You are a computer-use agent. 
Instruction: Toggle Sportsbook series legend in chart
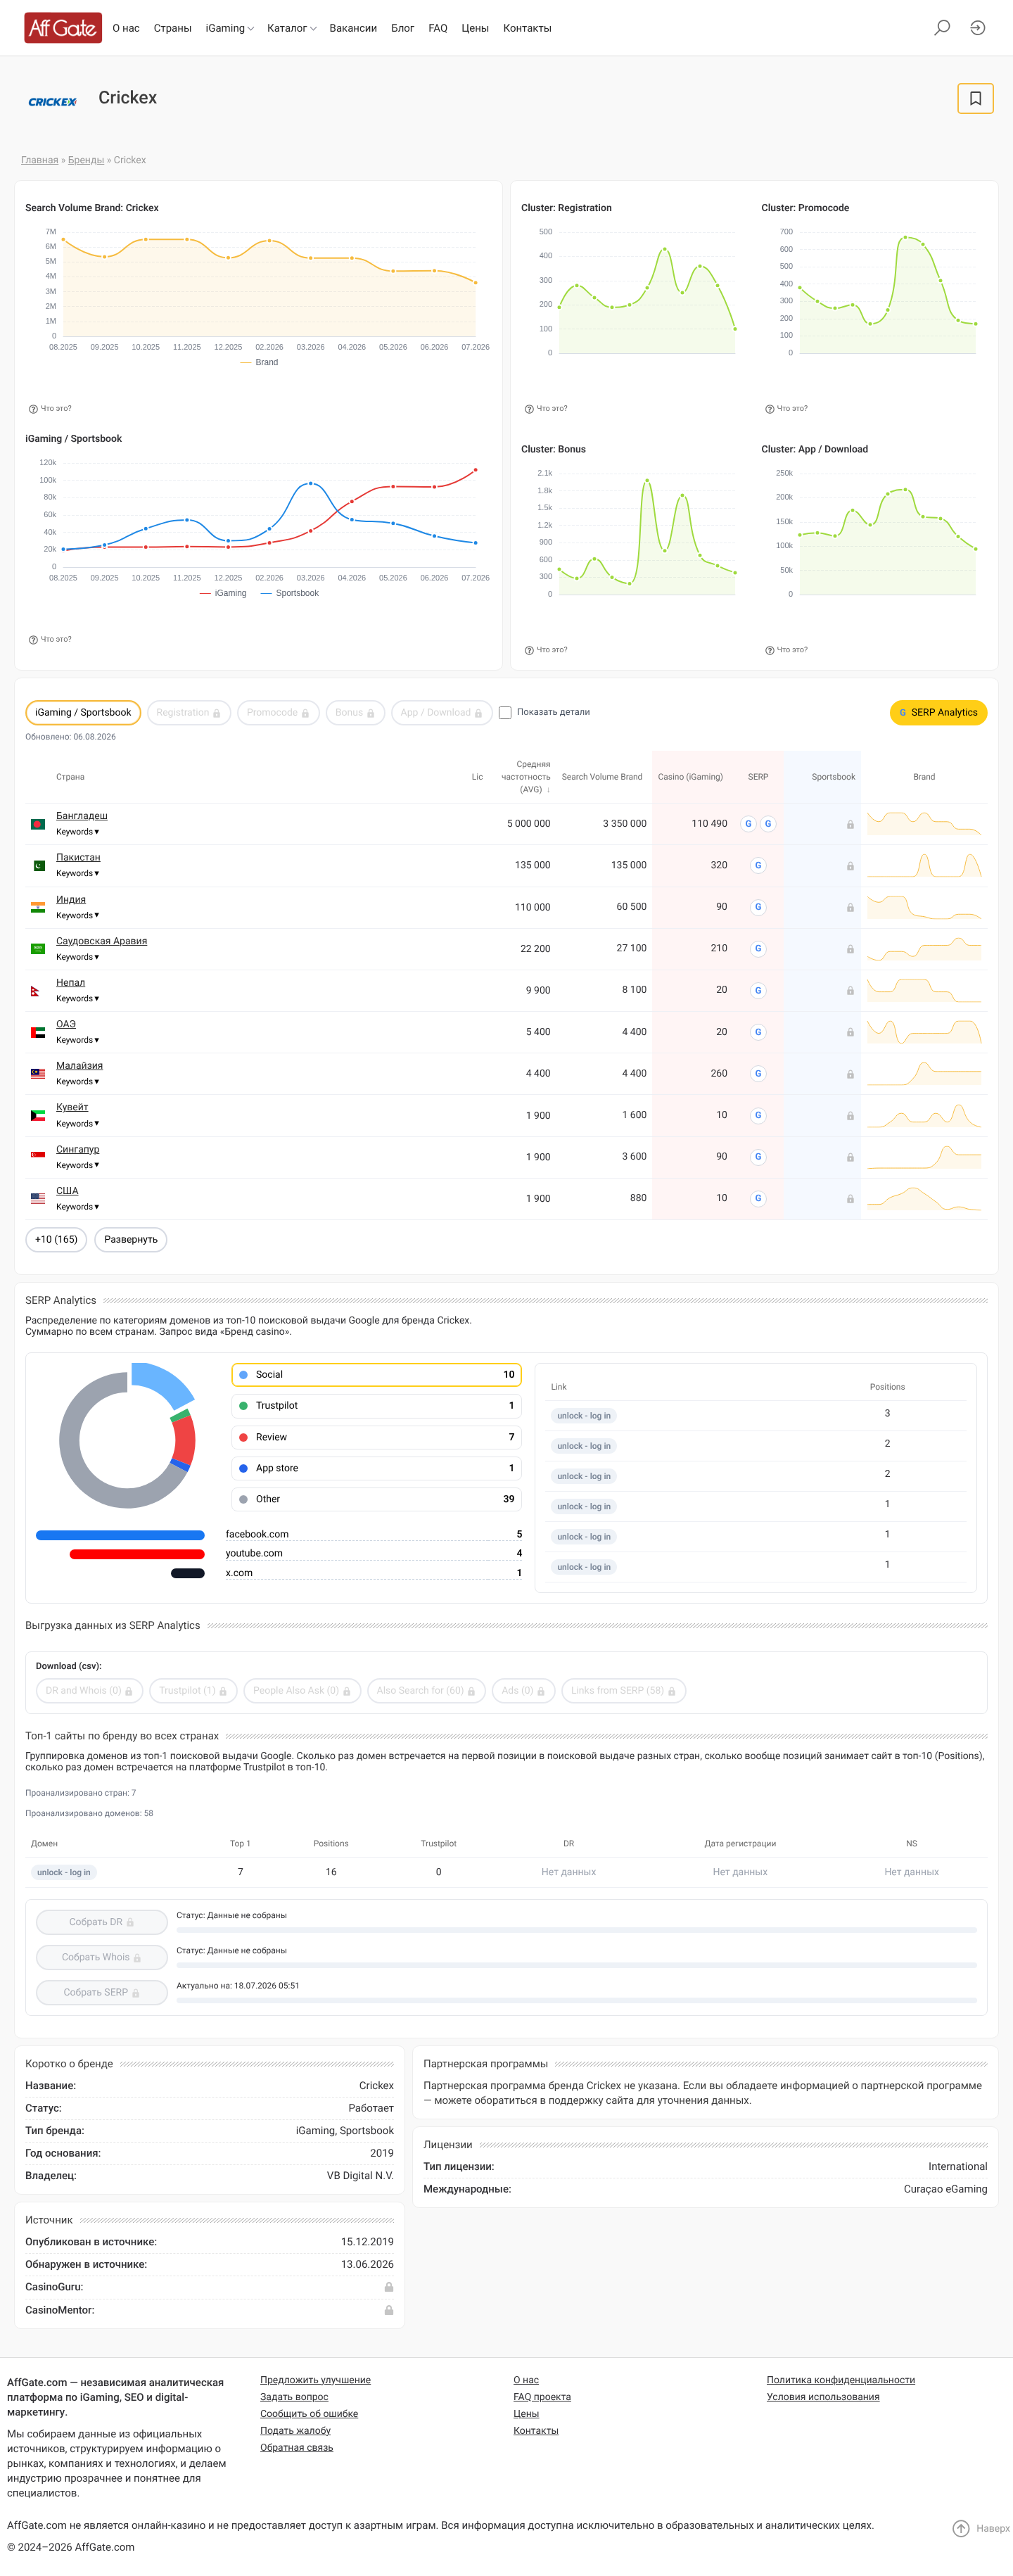point(290,593)
